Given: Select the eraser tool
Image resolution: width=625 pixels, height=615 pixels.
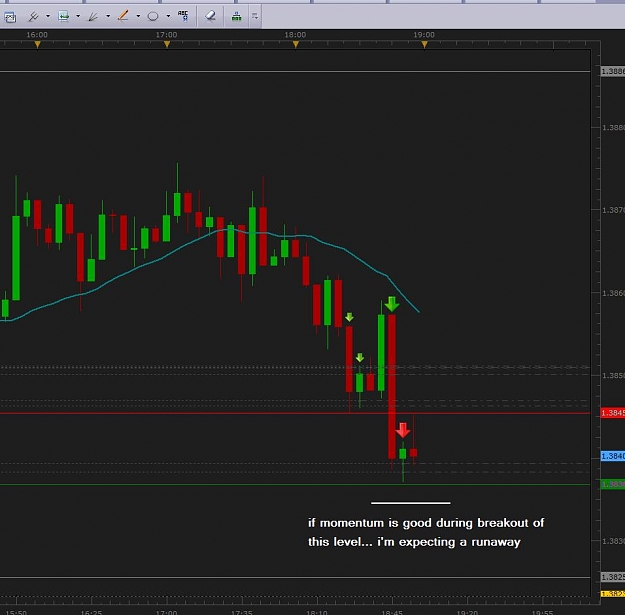Looking at the screenshot, I should tap(210, 16).
